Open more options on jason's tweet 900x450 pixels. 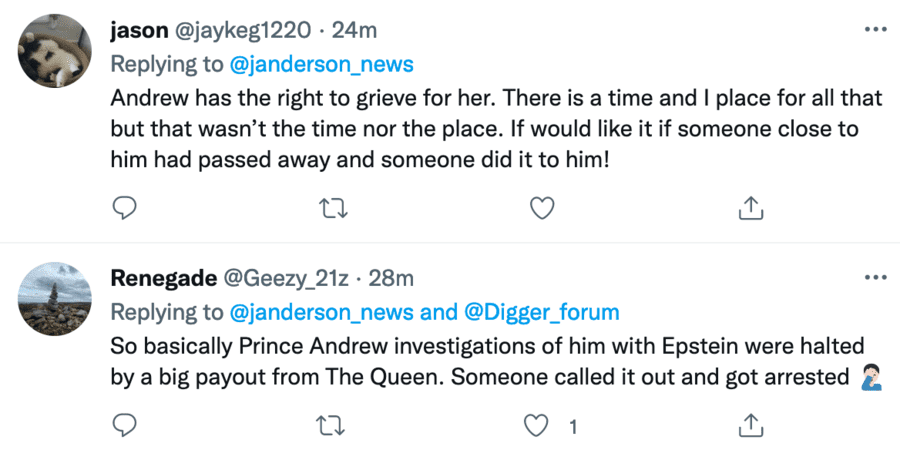coord(875,30)
